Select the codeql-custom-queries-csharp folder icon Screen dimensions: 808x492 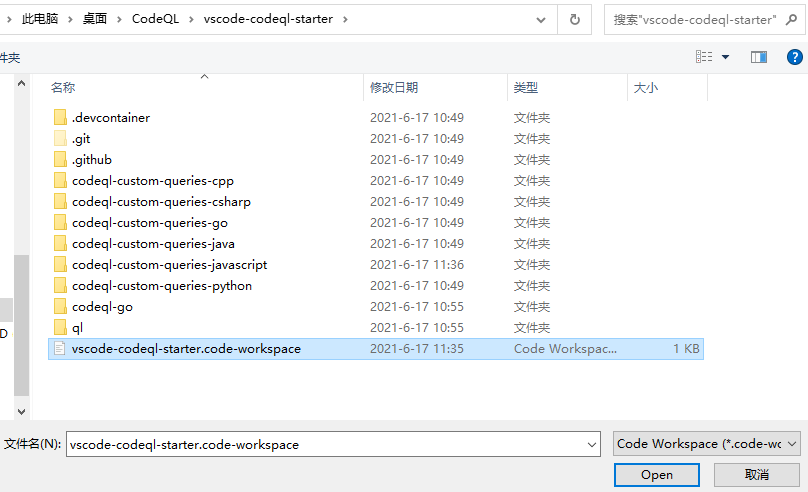pos(60,201)
